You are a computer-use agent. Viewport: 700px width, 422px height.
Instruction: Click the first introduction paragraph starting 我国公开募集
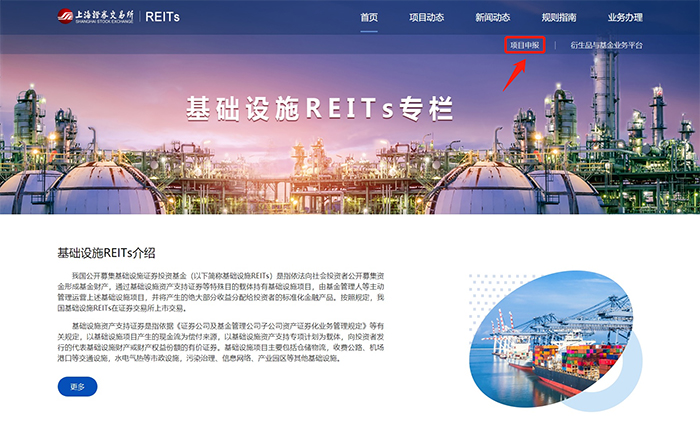(221, 292)
